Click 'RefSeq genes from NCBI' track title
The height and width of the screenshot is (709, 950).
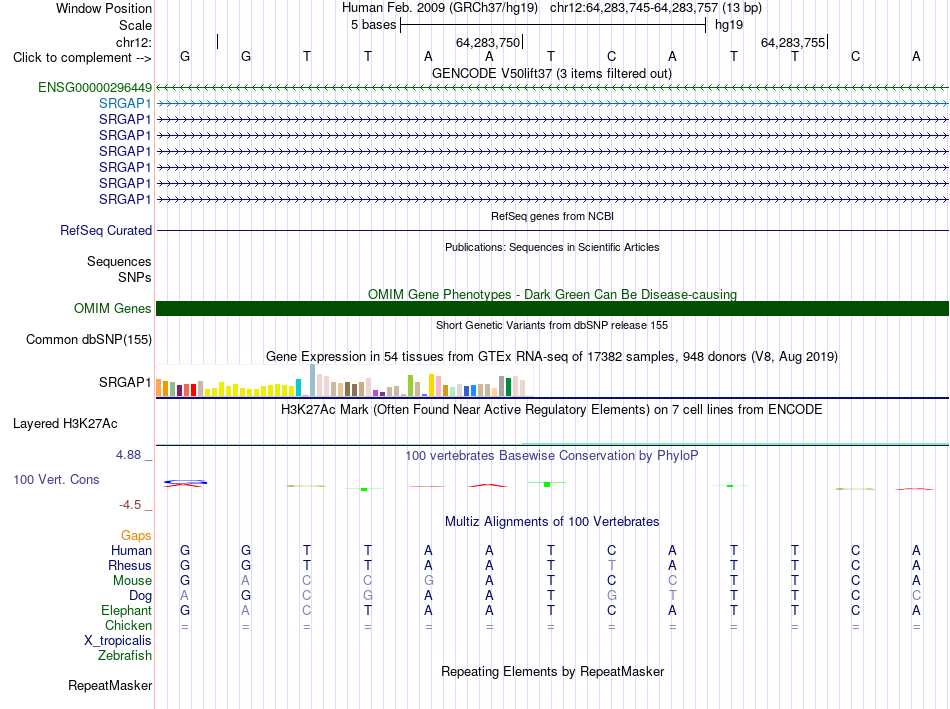[552, 216]
